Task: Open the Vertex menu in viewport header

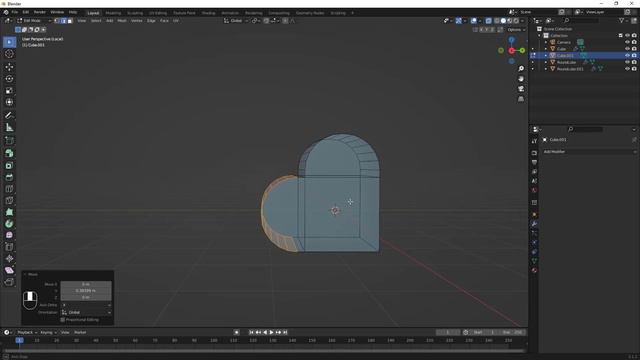Action: (x=137, y=21)
